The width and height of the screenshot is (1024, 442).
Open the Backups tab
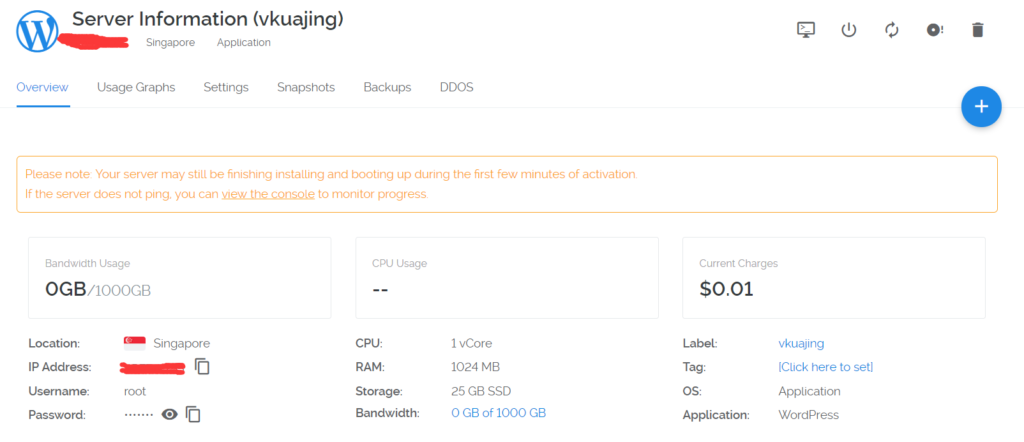pos(387,87)
